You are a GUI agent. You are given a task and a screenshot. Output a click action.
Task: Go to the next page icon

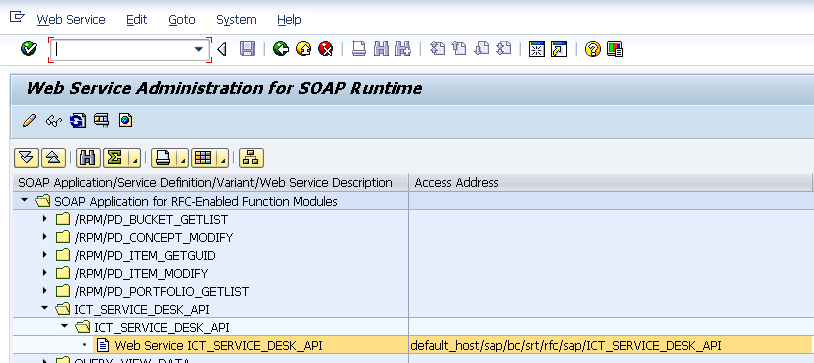point(482,49)
